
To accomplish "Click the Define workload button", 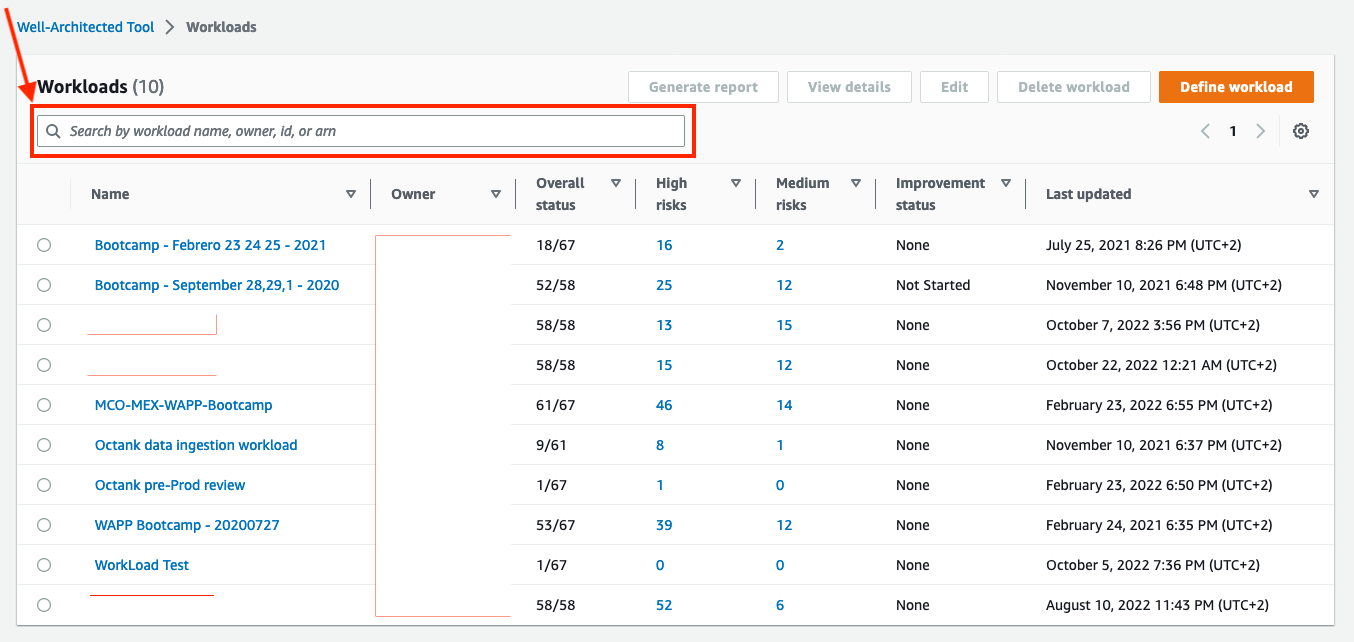I will tap(1236, 87).
